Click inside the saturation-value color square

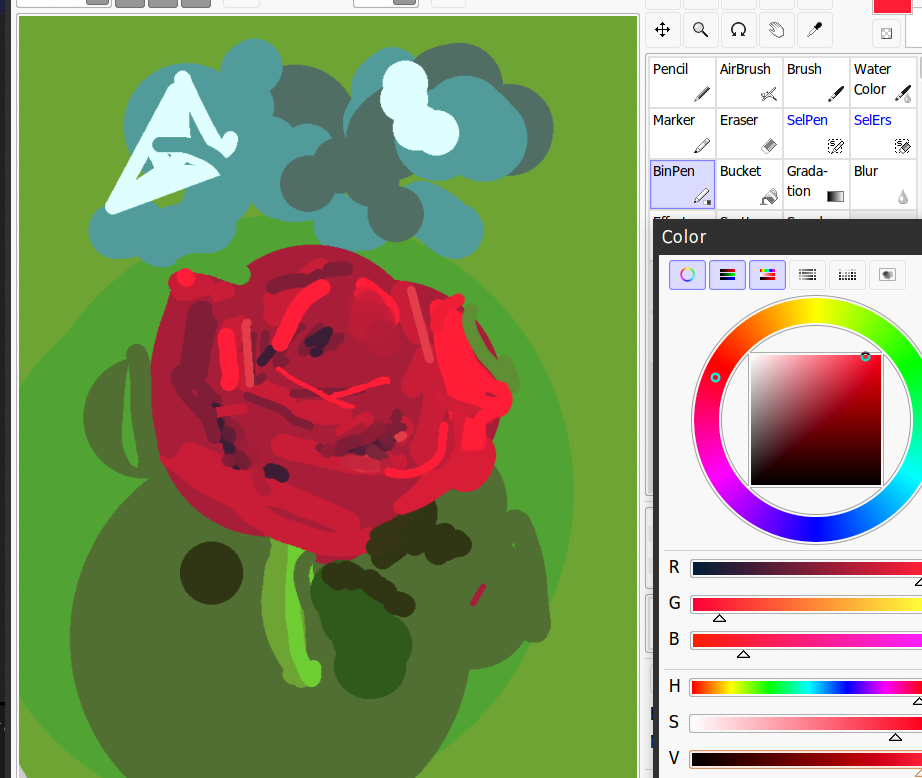point(816,420)
